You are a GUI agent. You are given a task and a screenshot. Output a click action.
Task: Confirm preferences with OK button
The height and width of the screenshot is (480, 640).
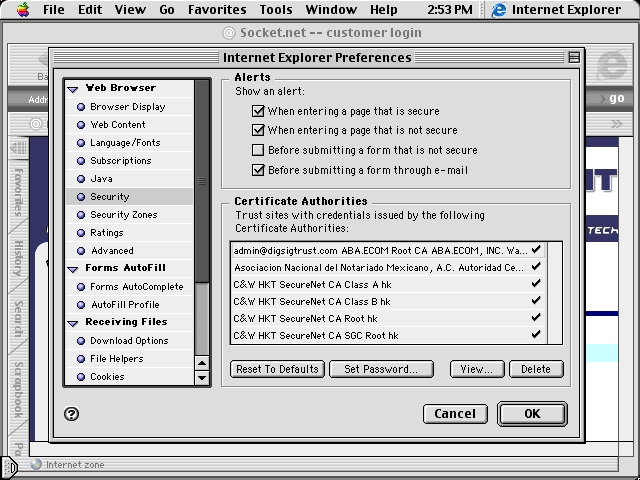tap(532, 414)
